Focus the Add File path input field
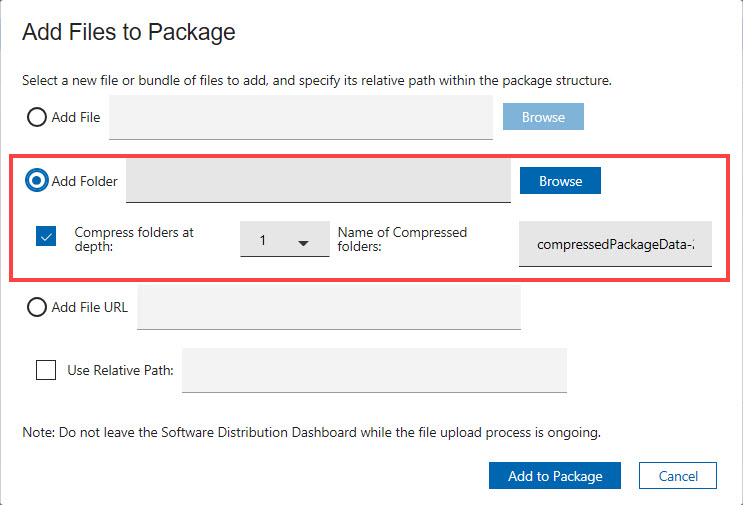 (x=301, y=117)
